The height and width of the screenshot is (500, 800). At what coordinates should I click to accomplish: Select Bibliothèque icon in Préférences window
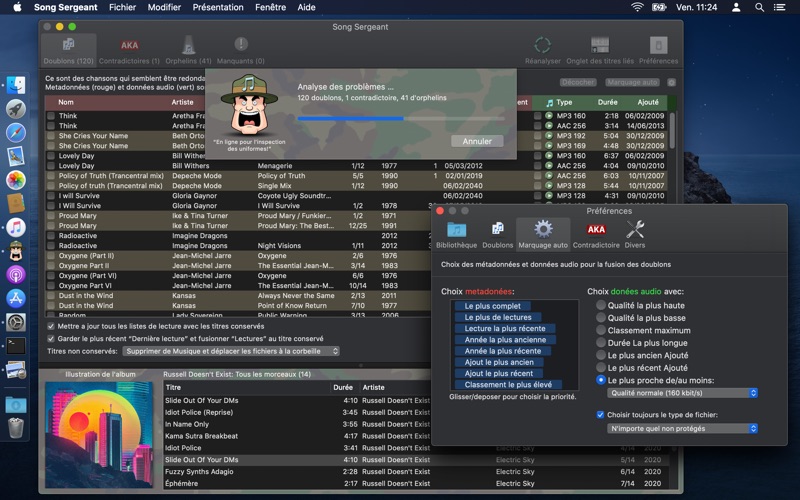click(x=457, y=235)
